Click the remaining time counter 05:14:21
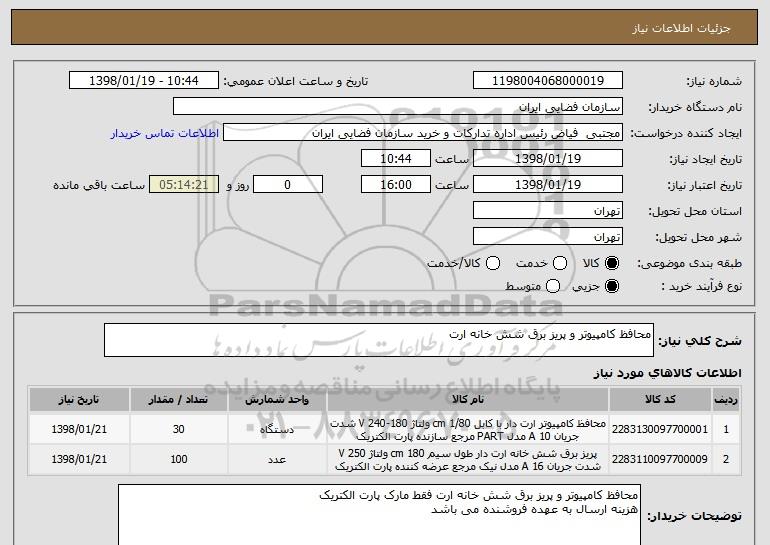Image resolution: width=770 pixels, height=545 pixels. tap(184, 185)
